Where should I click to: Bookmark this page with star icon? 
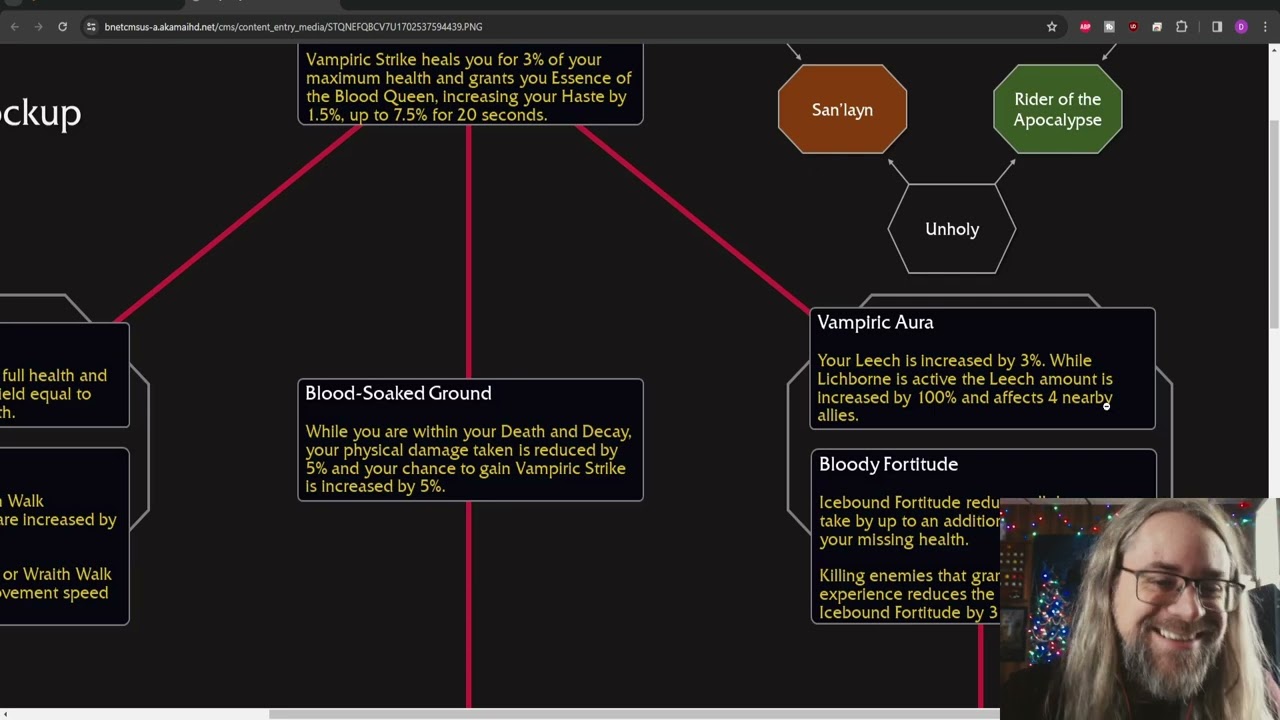(1051, 27)
